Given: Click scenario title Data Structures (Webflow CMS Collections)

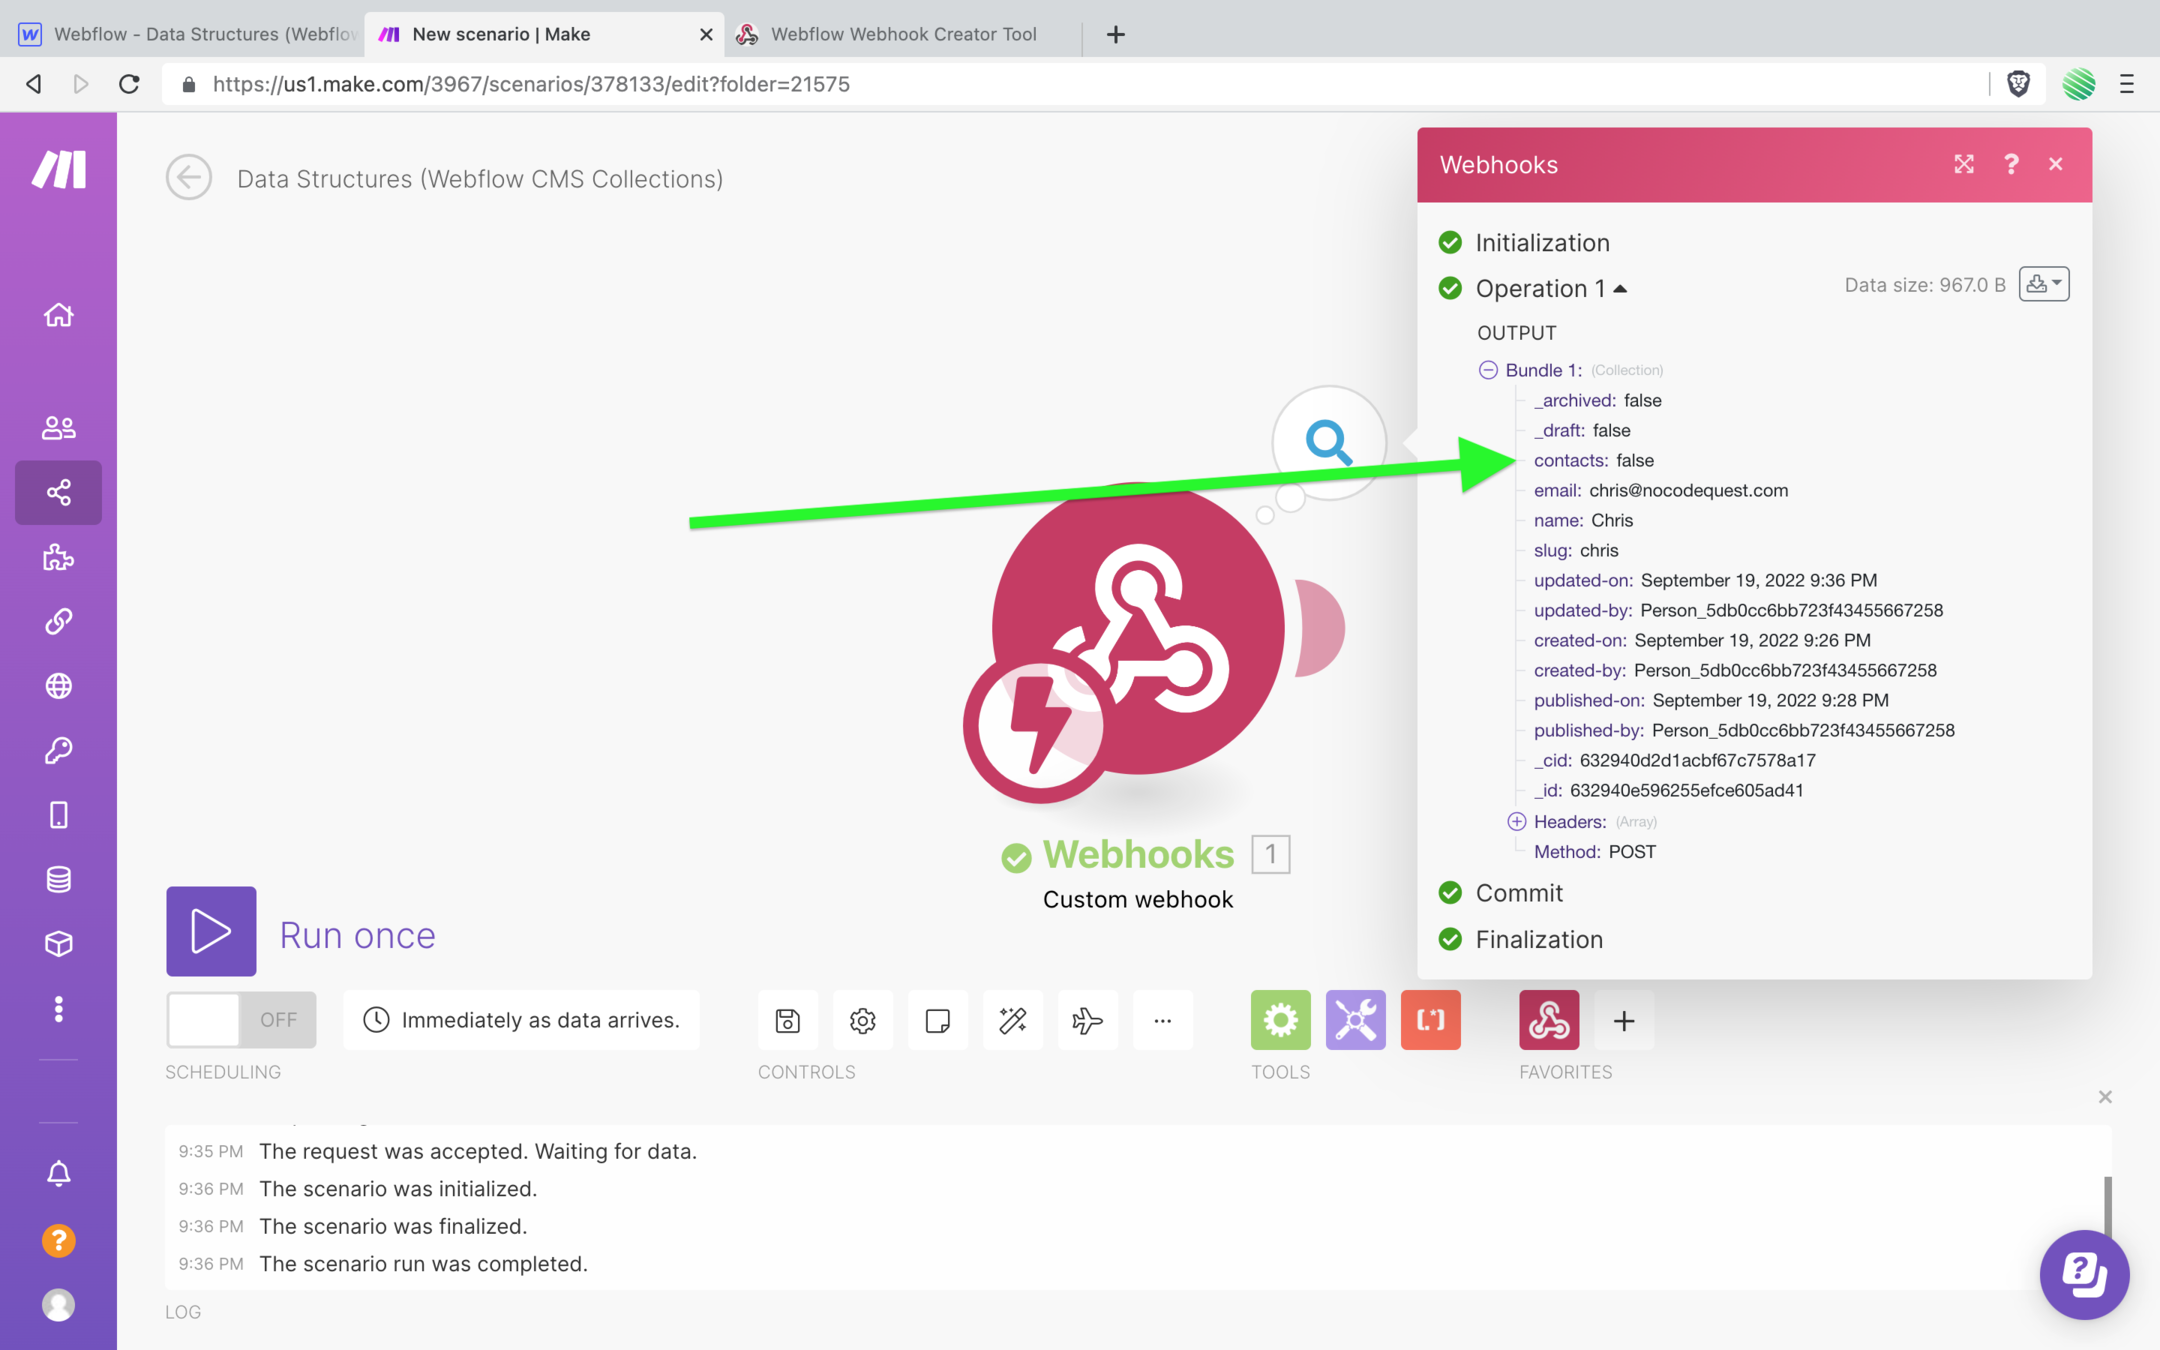Looking at the screenshot, I should (480, 178).
